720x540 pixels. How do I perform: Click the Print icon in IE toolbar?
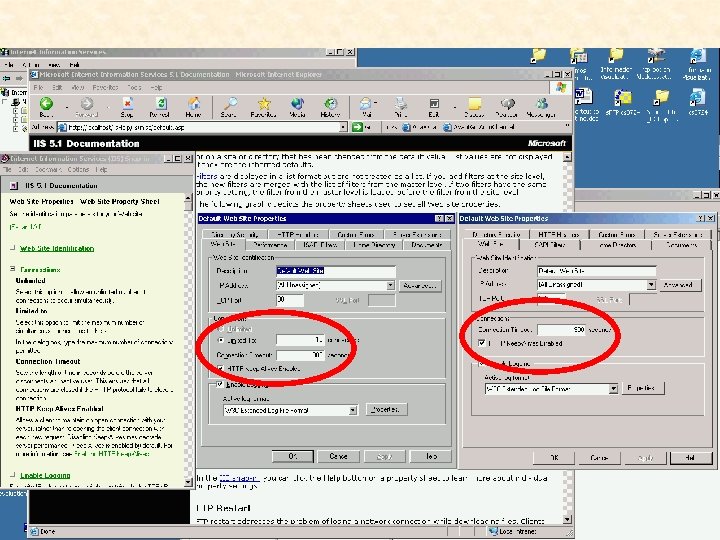400,107
